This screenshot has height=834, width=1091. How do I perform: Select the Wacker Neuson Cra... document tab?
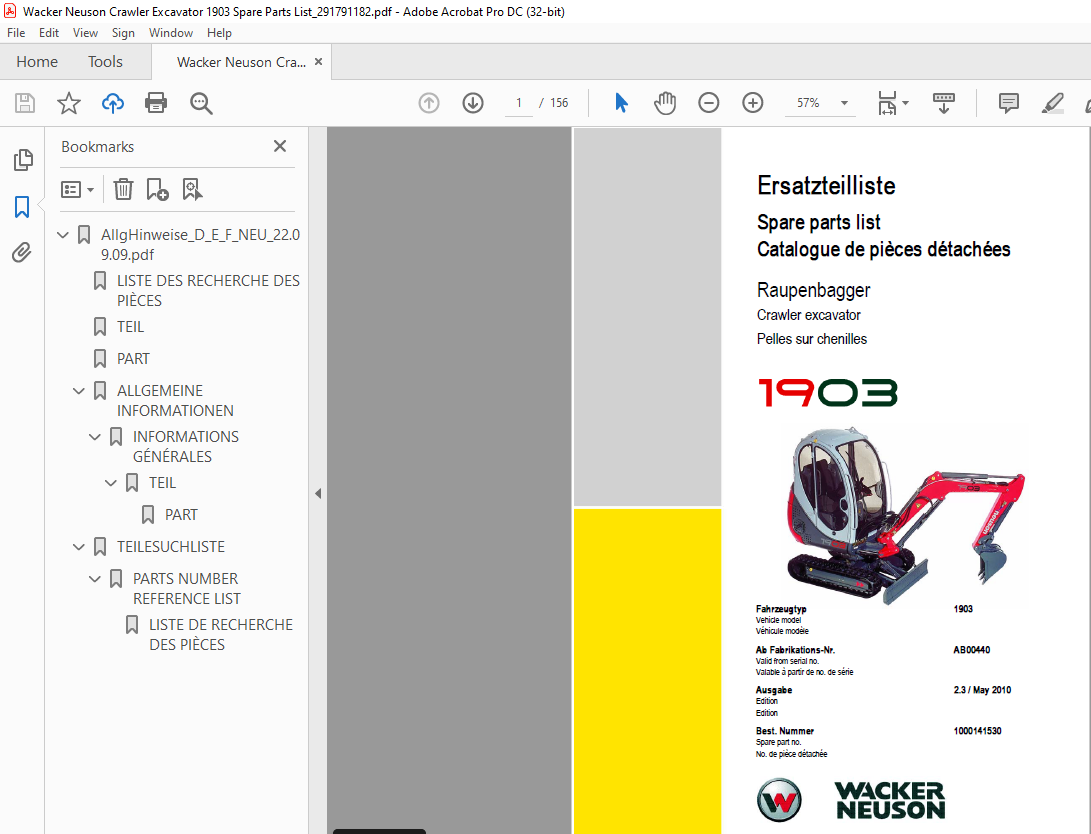(x=241, y=62)
